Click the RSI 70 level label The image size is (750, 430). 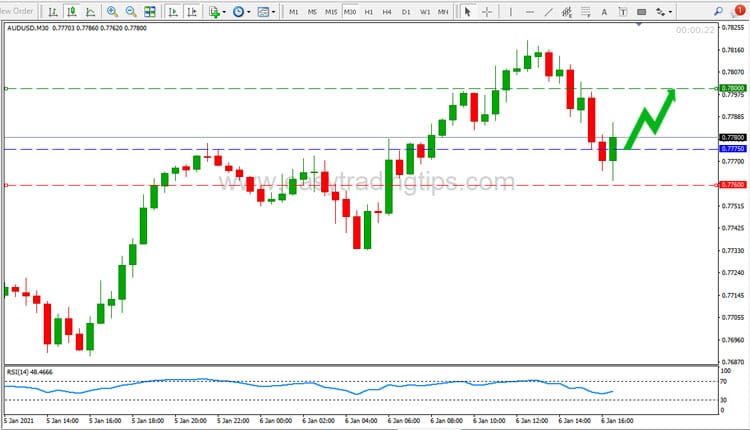[x=723, y=382]
